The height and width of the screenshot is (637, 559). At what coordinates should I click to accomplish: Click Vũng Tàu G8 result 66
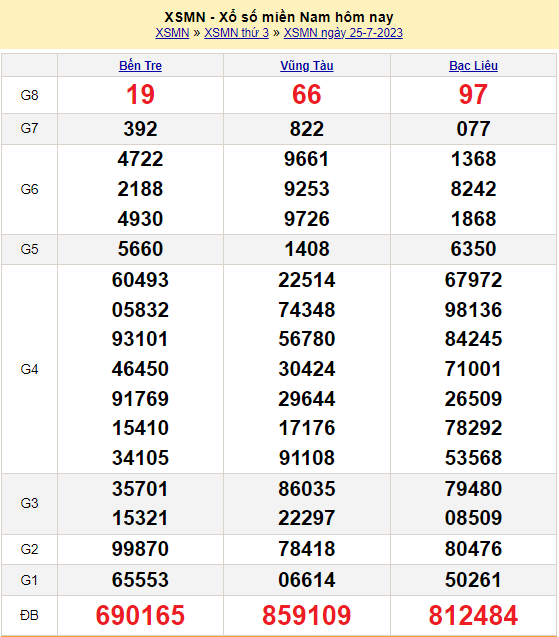click(307, 95)
